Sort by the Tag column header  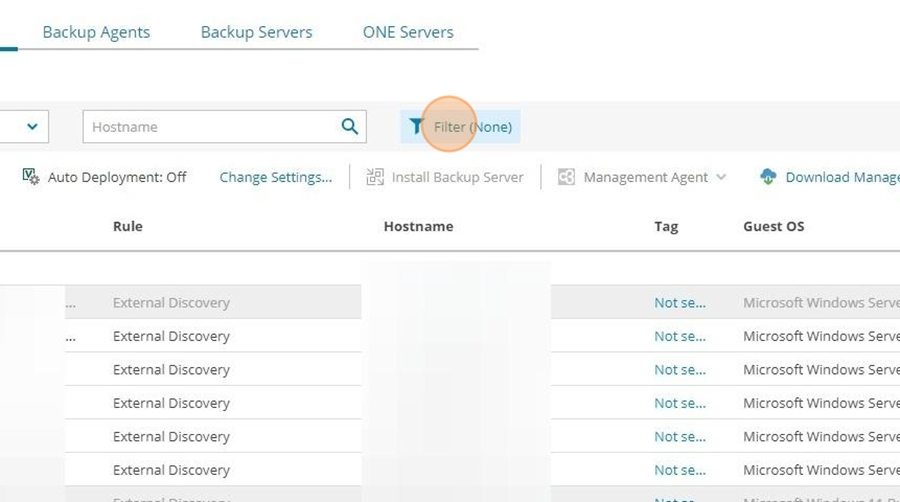[x=666, y=227]
